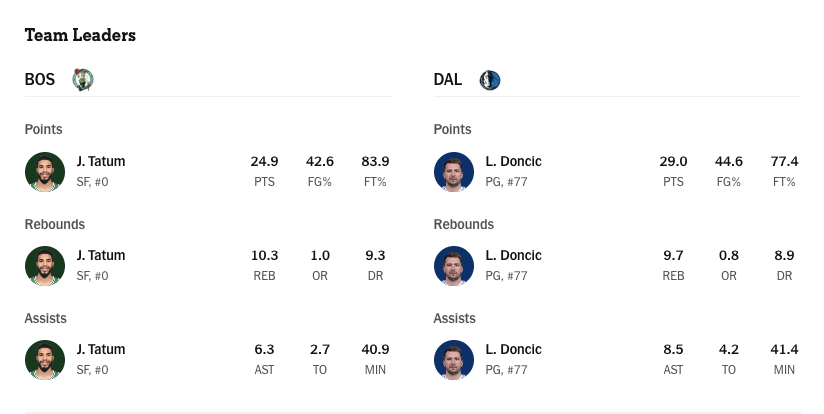Open J. Tatum's headshot under Rebounds
Screen dimensions: 824x414
pyautogui.click(x=45, y=266)
